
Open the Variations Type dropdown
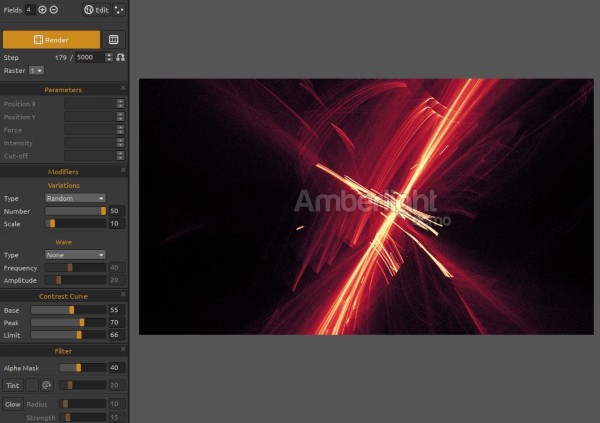tap(75, 198)
